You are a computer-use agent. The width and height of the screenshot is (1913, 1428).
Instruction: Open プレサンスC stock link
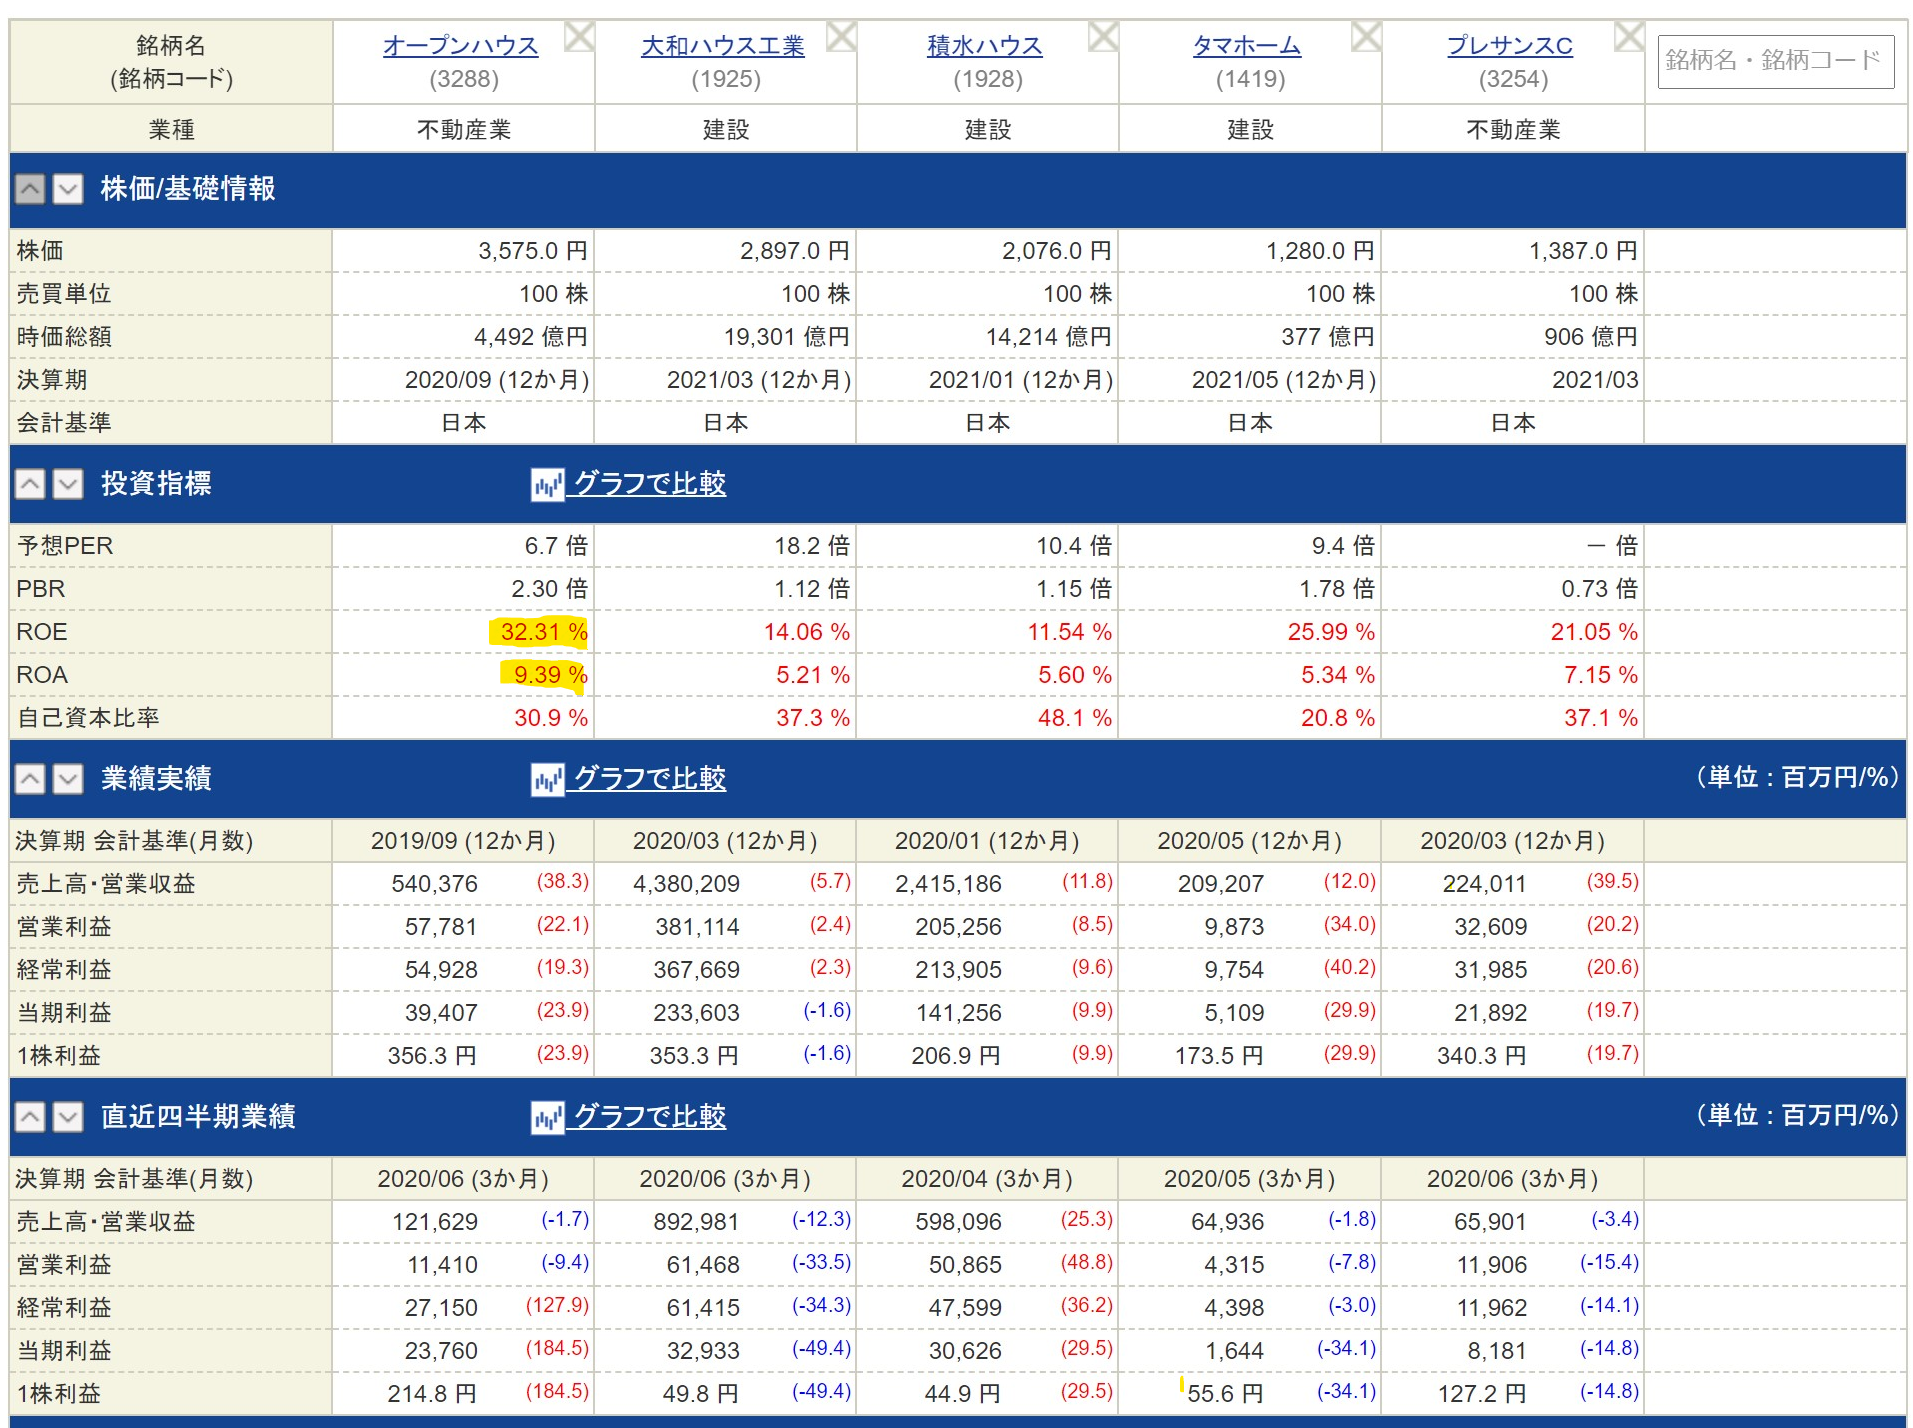click(x=1510, y=46)
